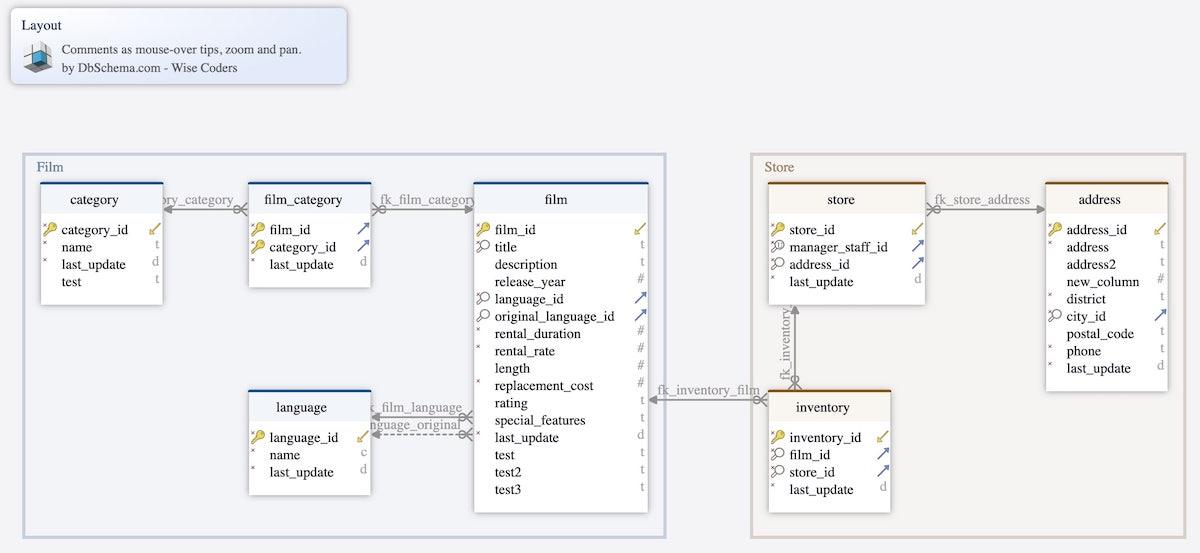
Task: Select the postal_code column in address
Action: click(x=1100, y=334)
